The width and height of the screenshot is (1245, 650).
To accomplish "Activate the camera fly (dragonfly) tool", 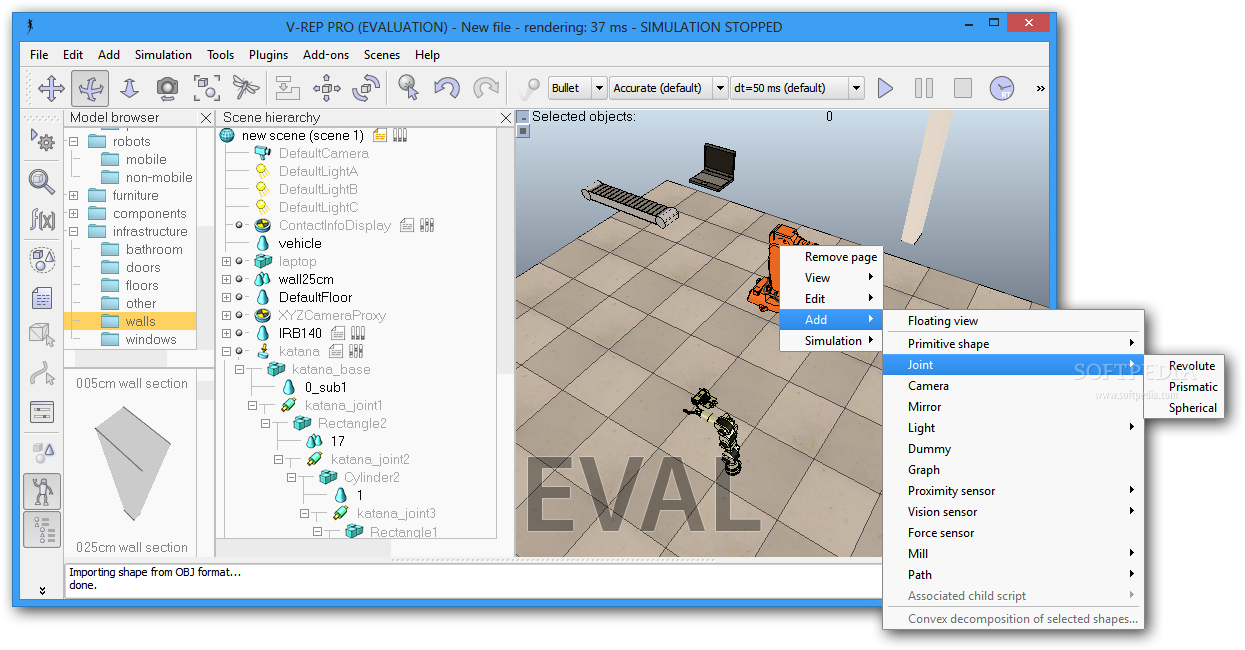I will coord(245,88).
